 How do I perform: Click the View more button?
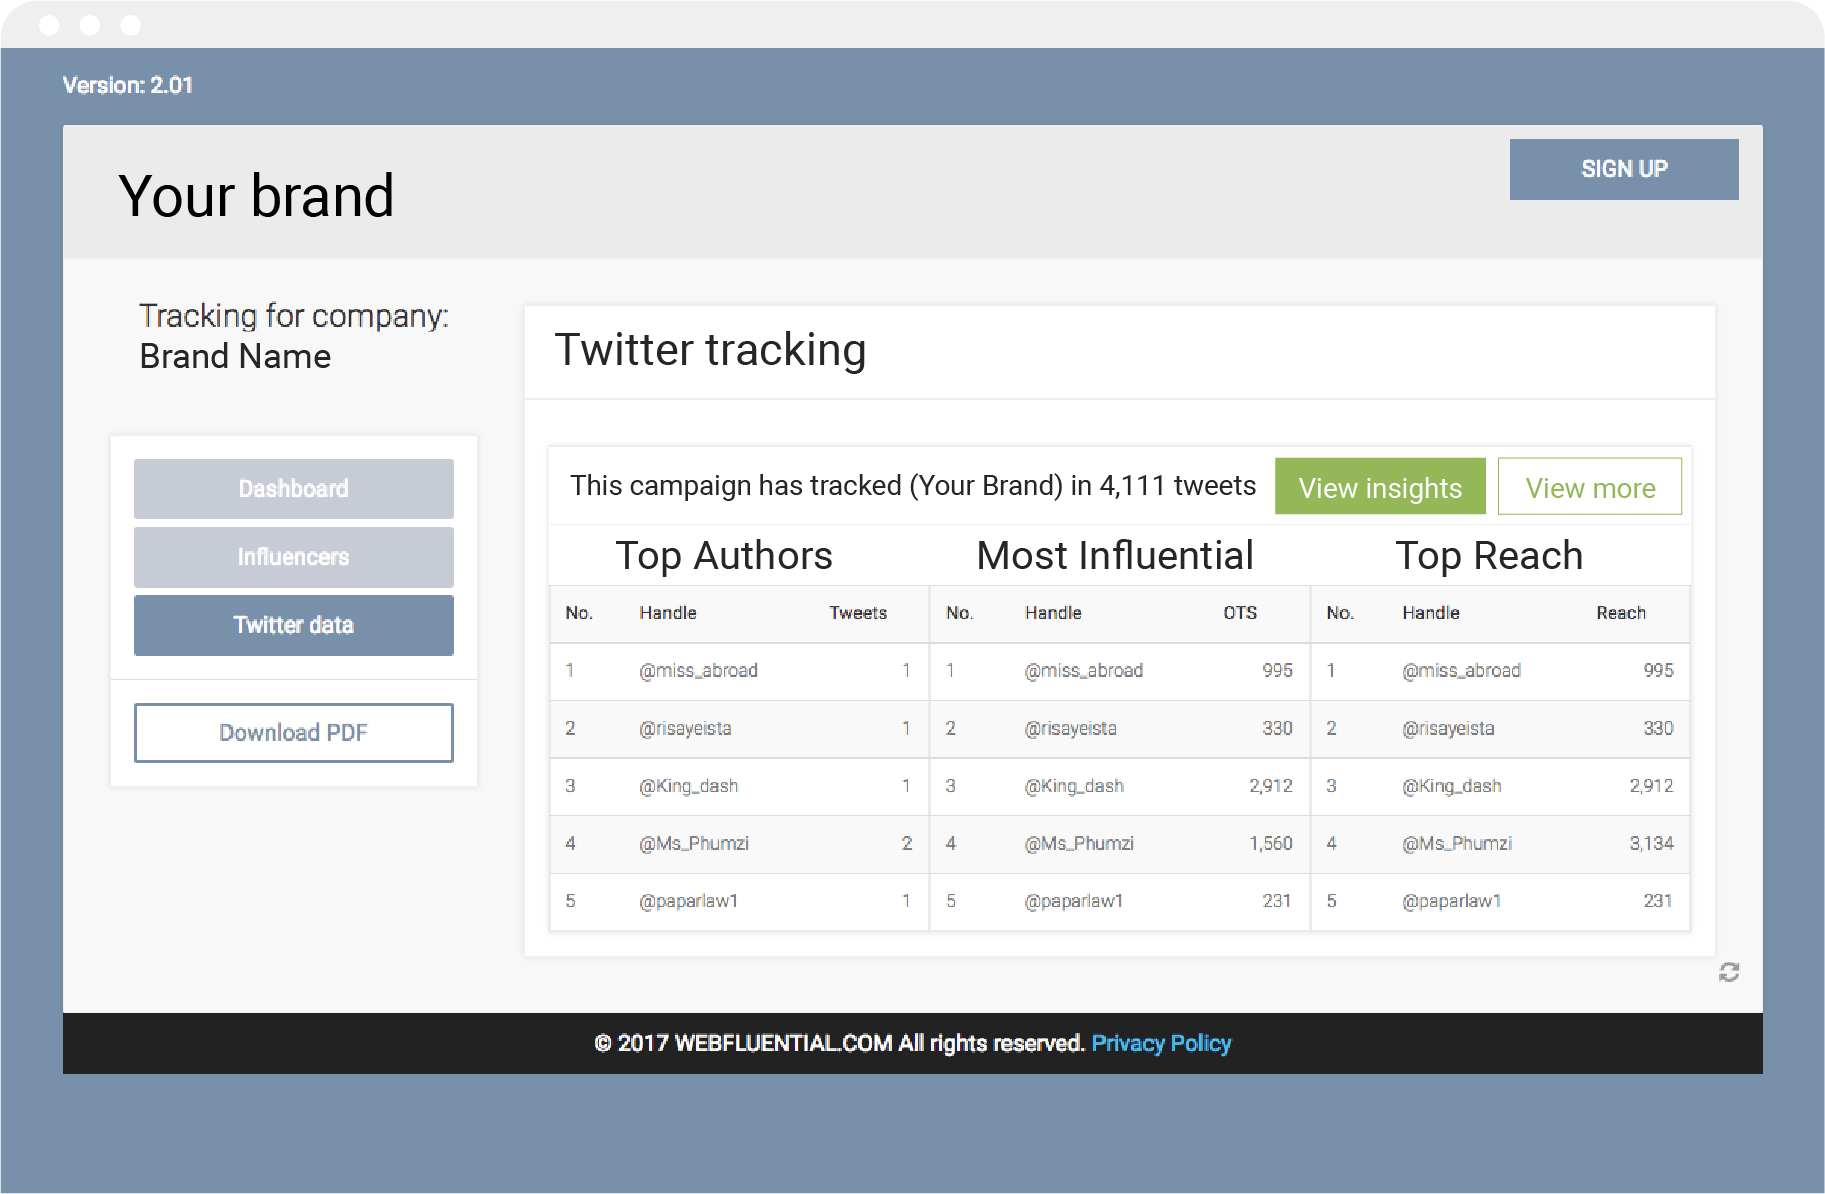pos(1590,487)
